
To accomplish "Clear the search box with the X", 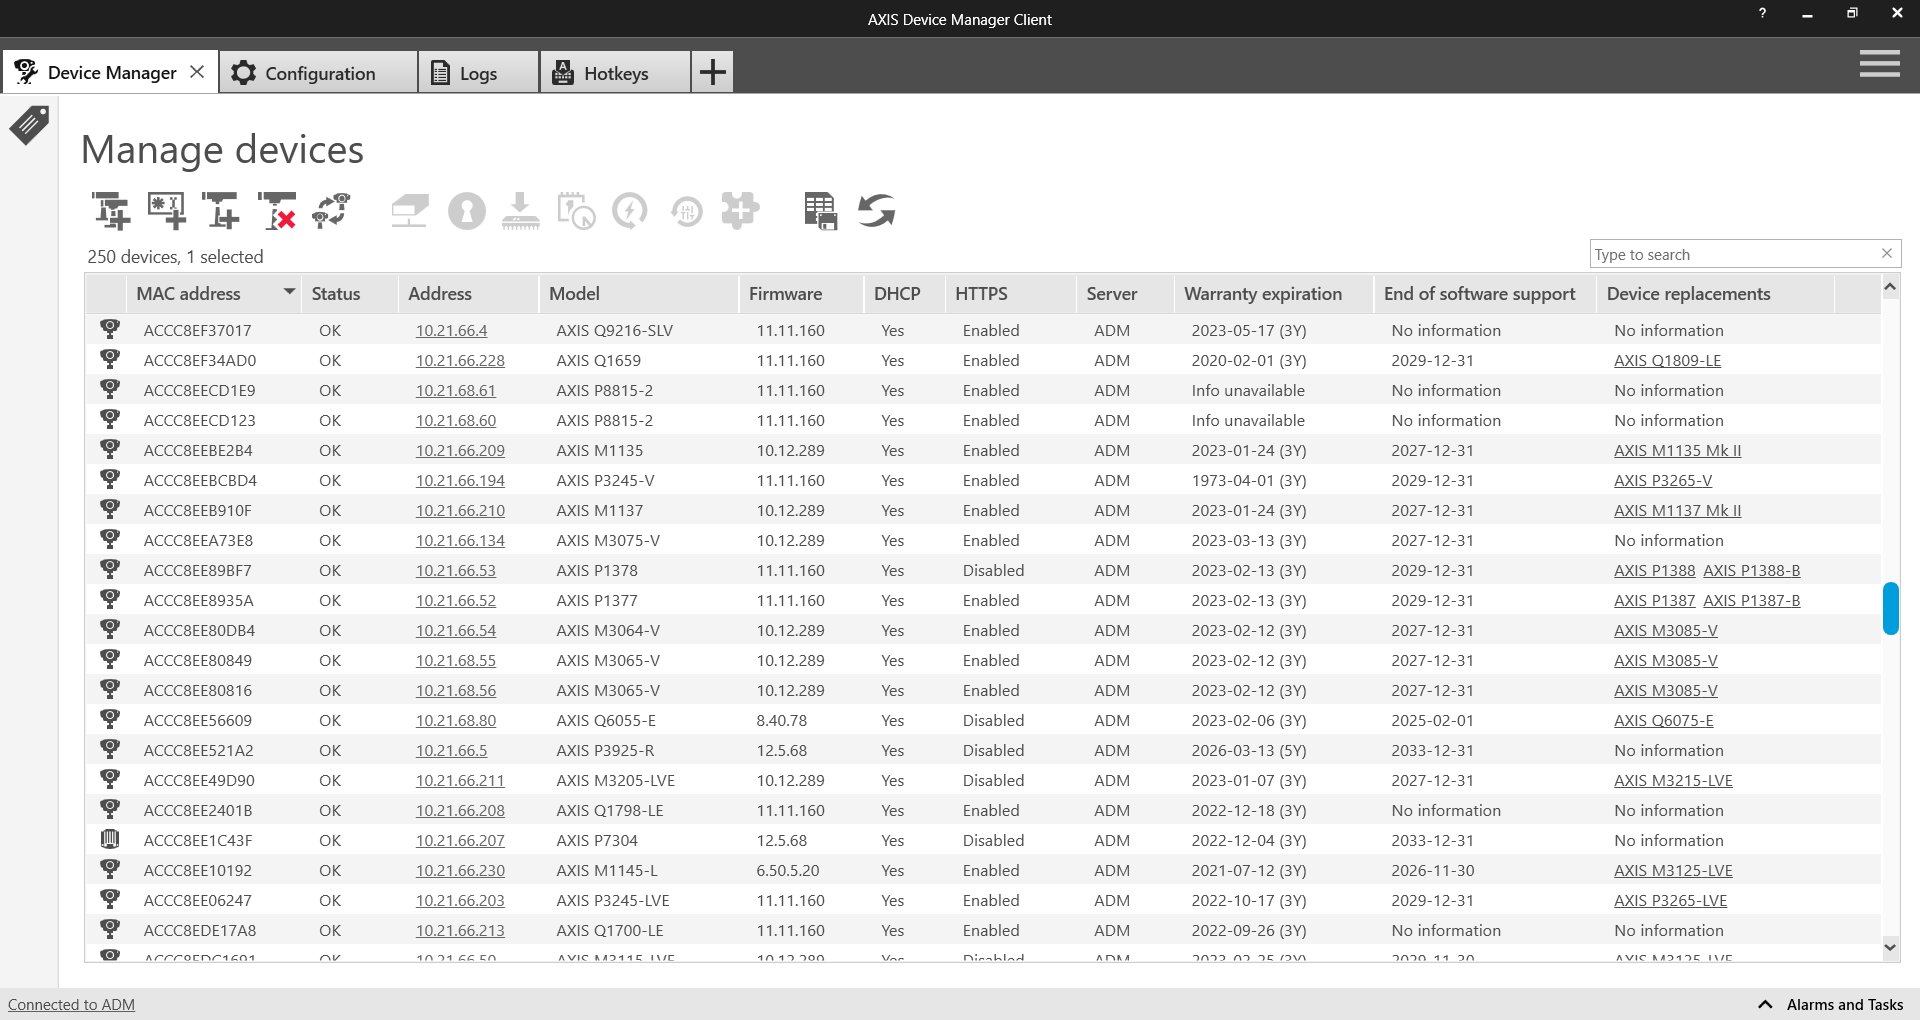I will tap(1887, 253).
